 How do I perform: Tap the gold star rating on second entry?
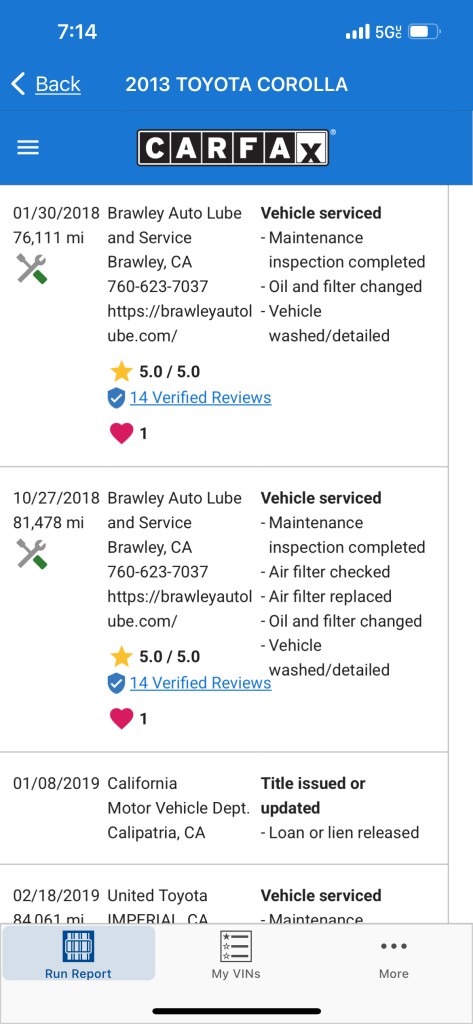(122, 656)
